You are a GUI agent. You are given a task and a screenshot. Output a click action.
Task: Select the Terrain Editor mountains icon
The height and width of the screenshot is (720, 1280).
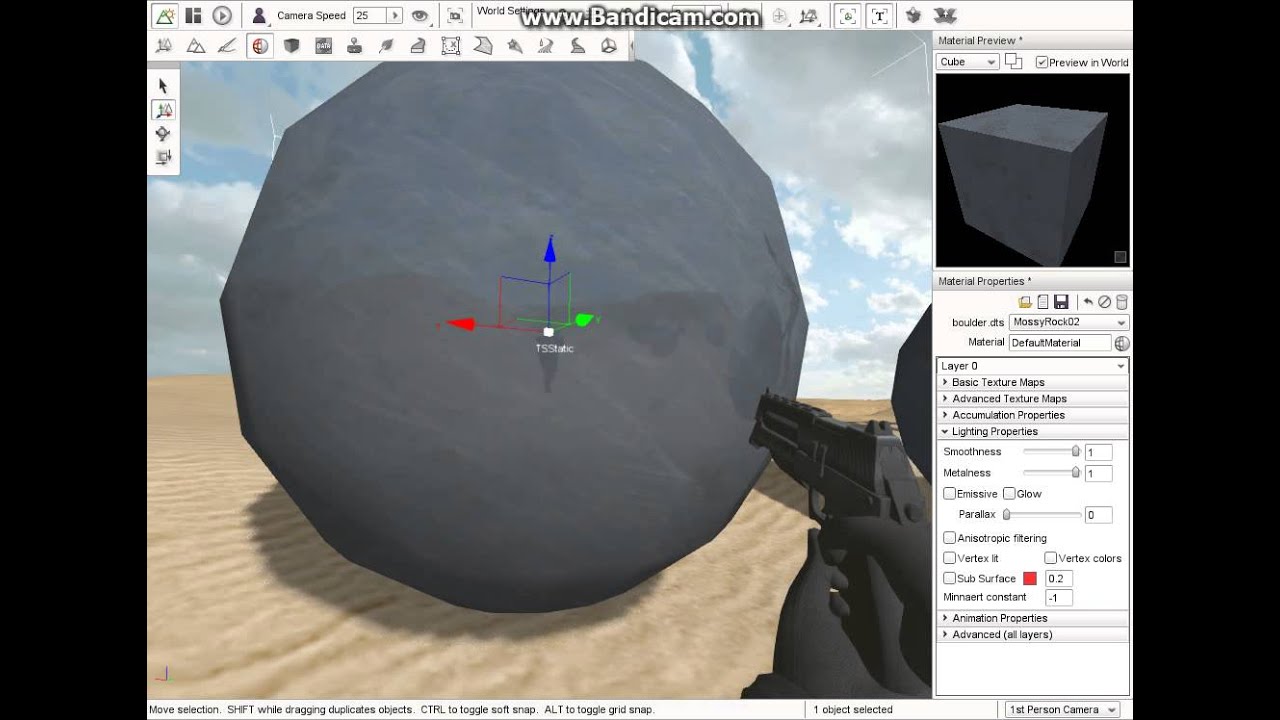click(x=196, y=45)
